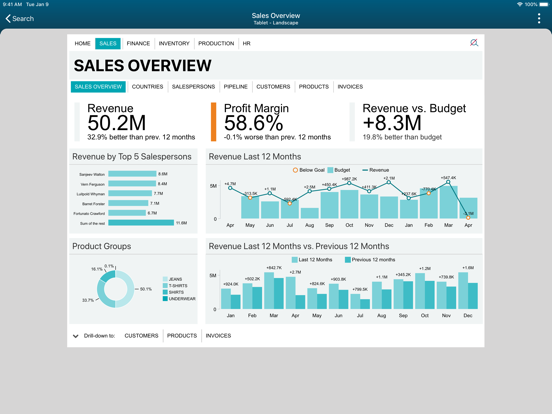Image resolution: width=552 pixels, height=414 pixels.
Task: Click the Revenue vs. Budget +8.3M value
Action: pyautogui.click(x=392, y=123)
